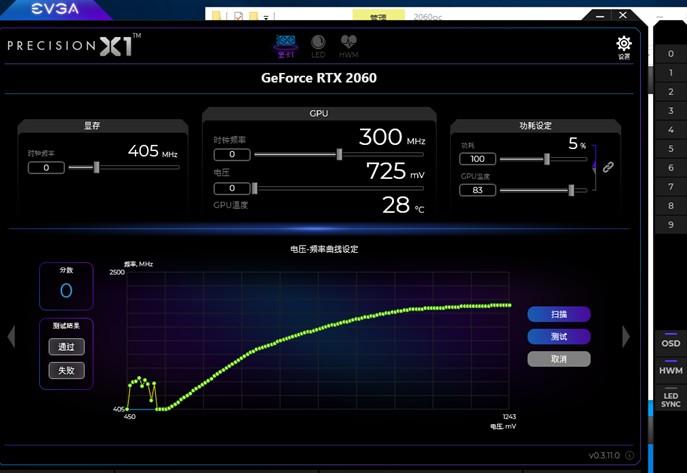This screenshot has height=473, width=687.
Task: Click the 725 mV voltage readout
Action: 395,171
